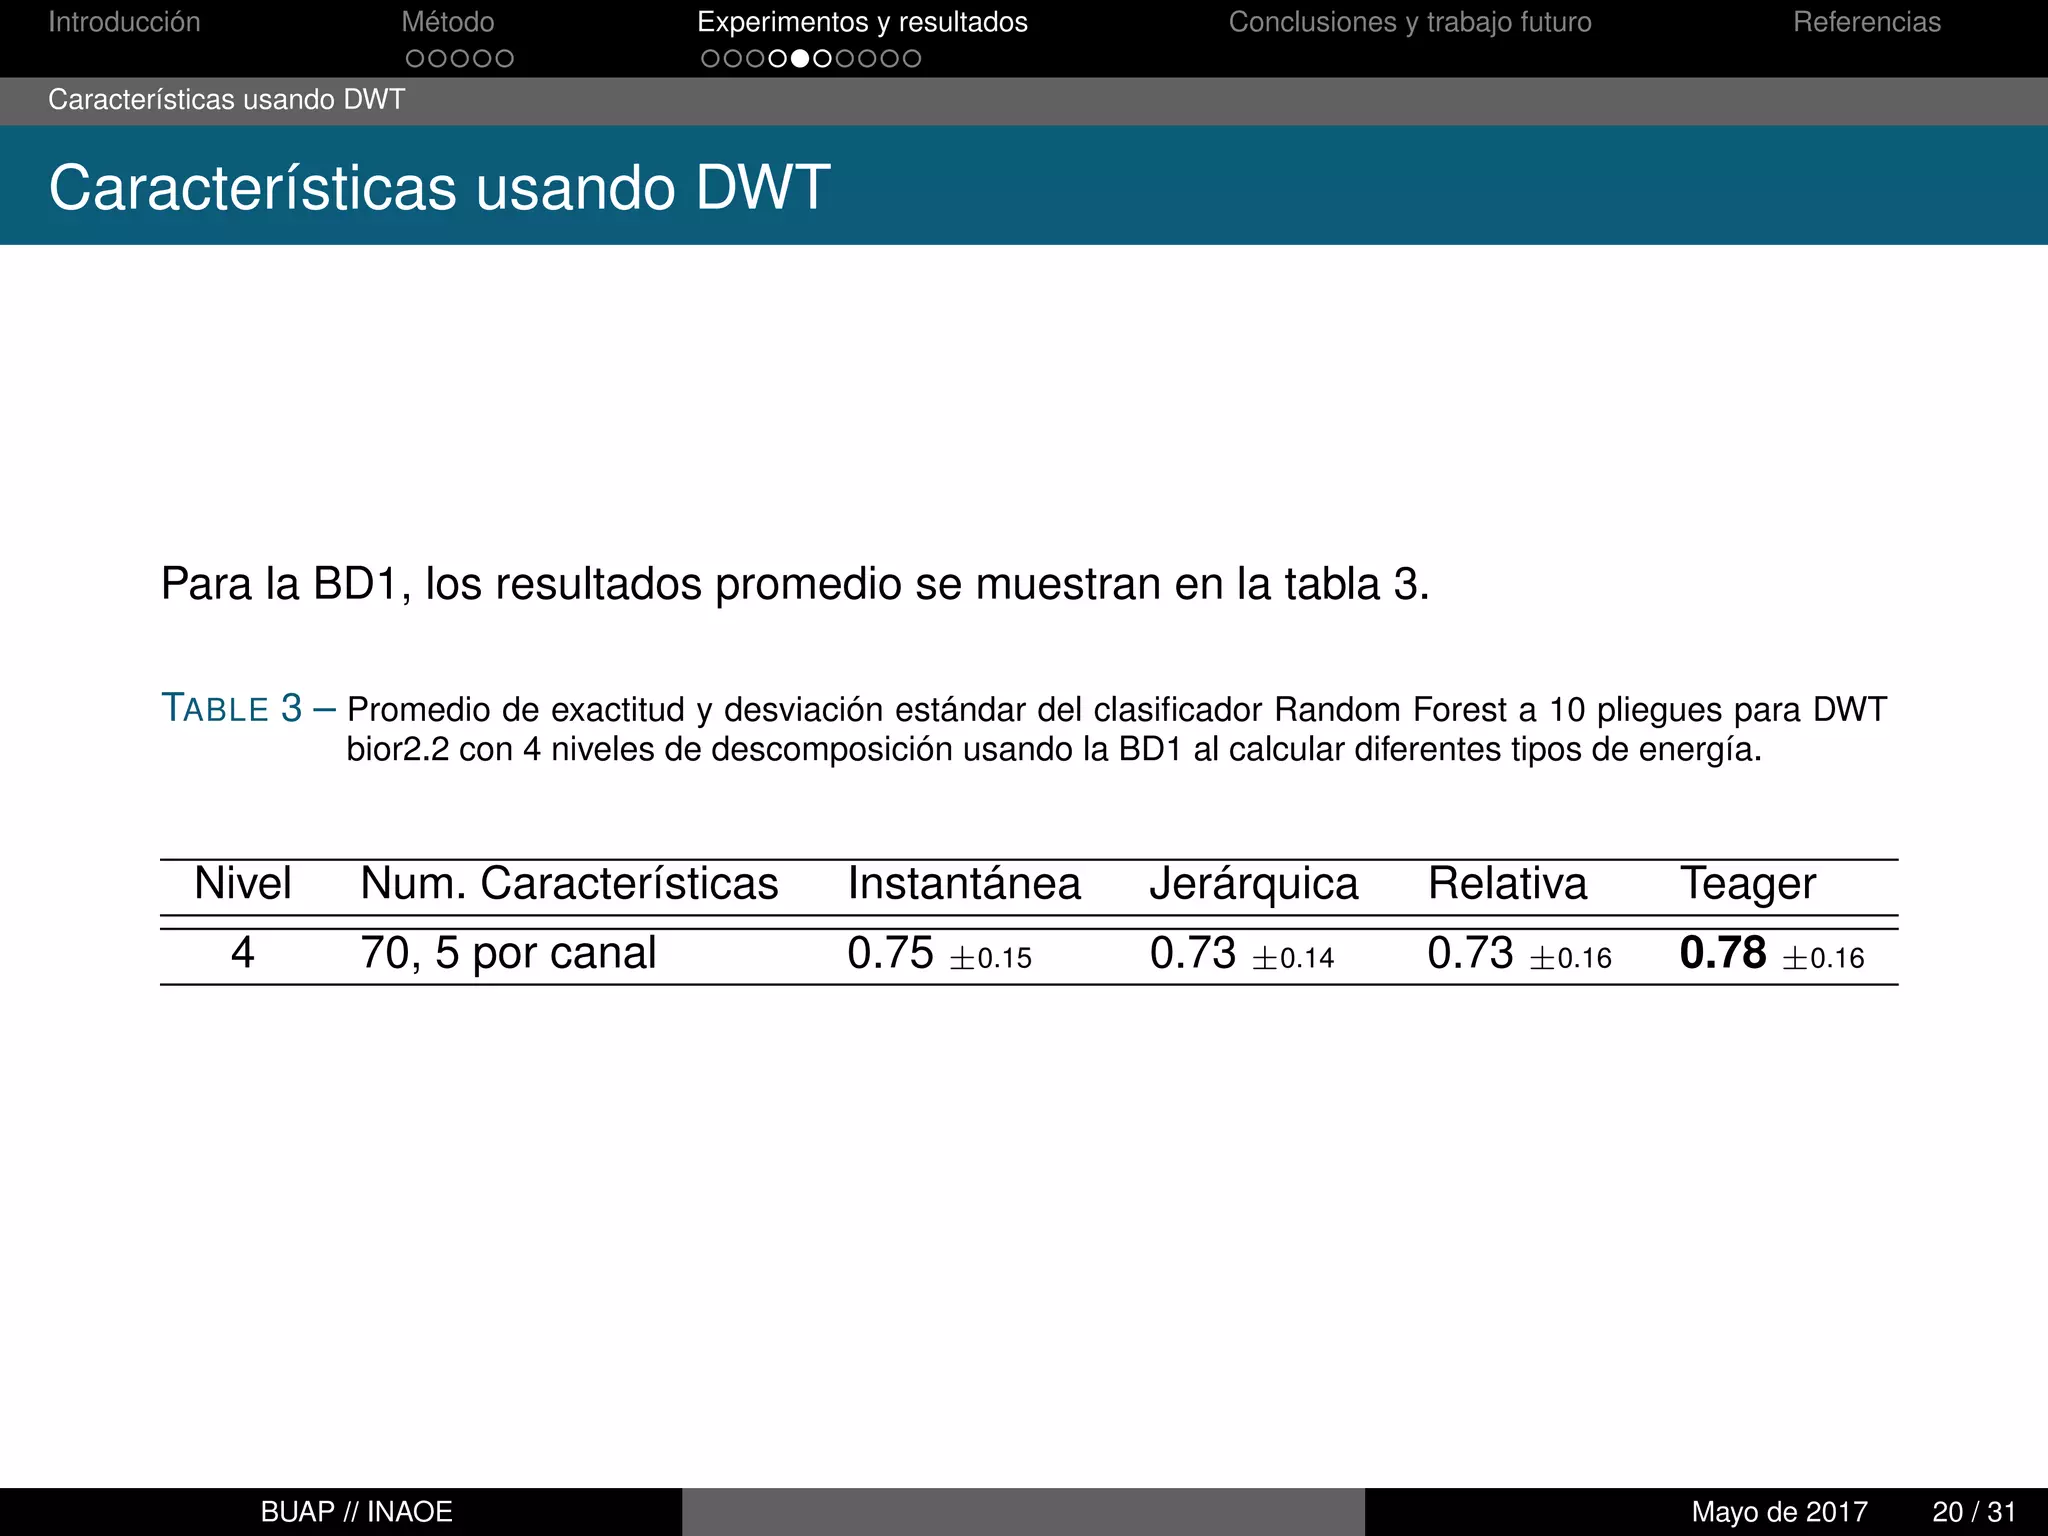Open the Referencias section link

(1866, 22)
